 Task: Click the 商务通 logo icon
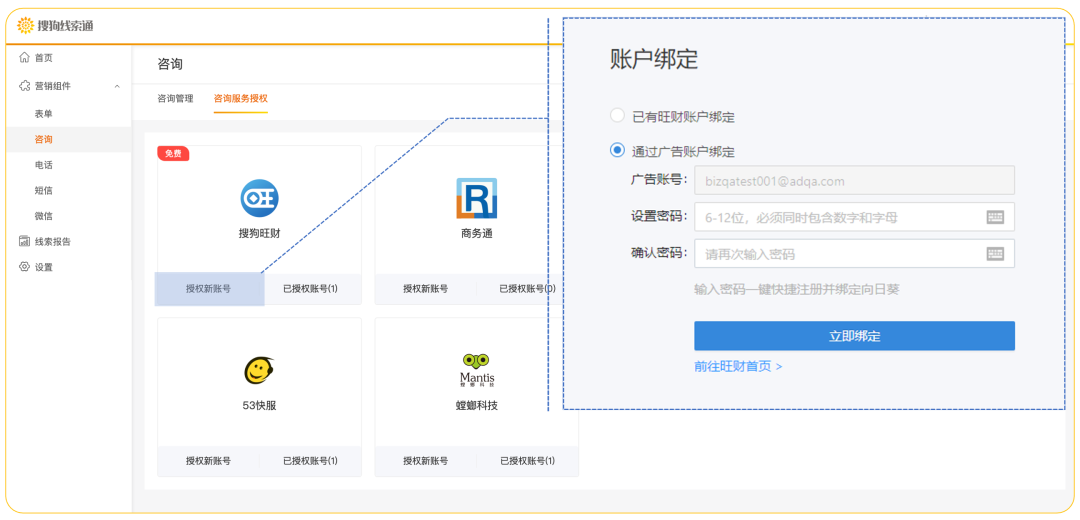tap(477, 198)
